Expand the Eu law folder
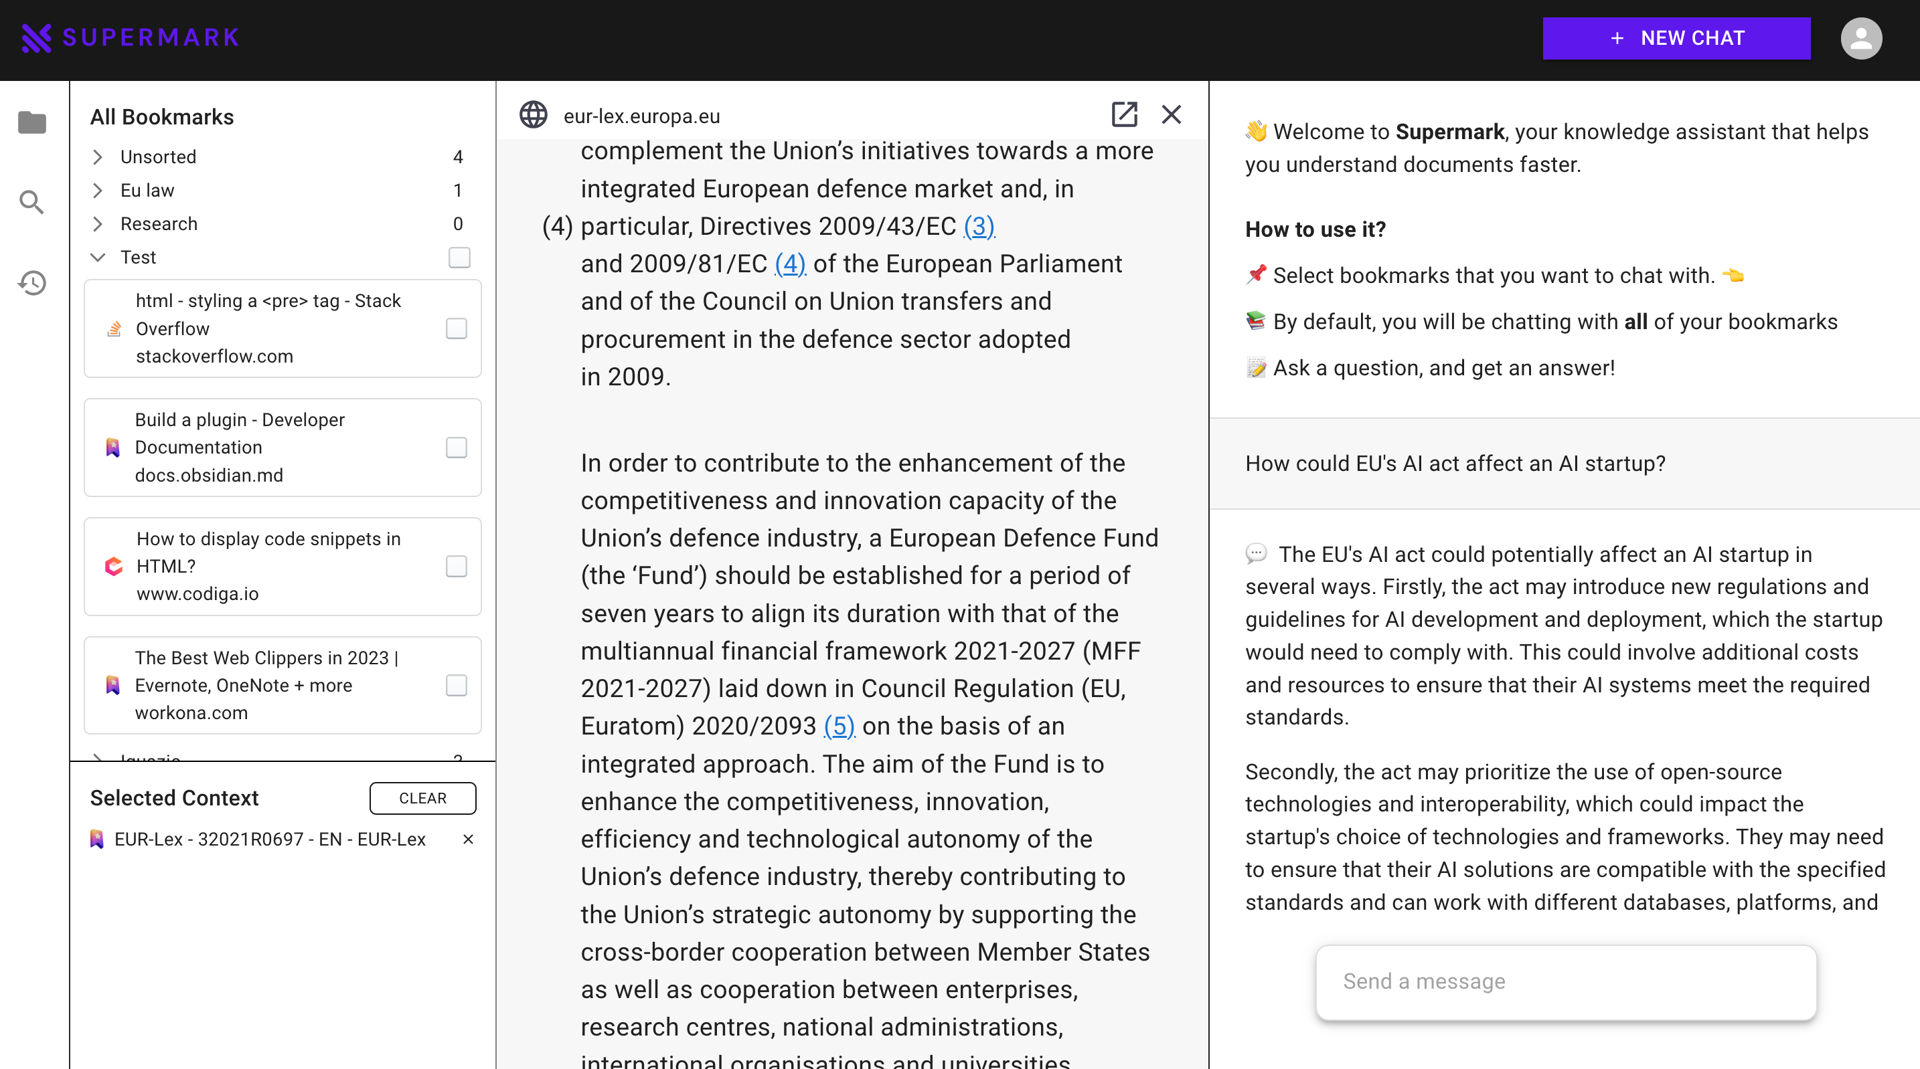 pyautogui.click(x=98, y=191)
